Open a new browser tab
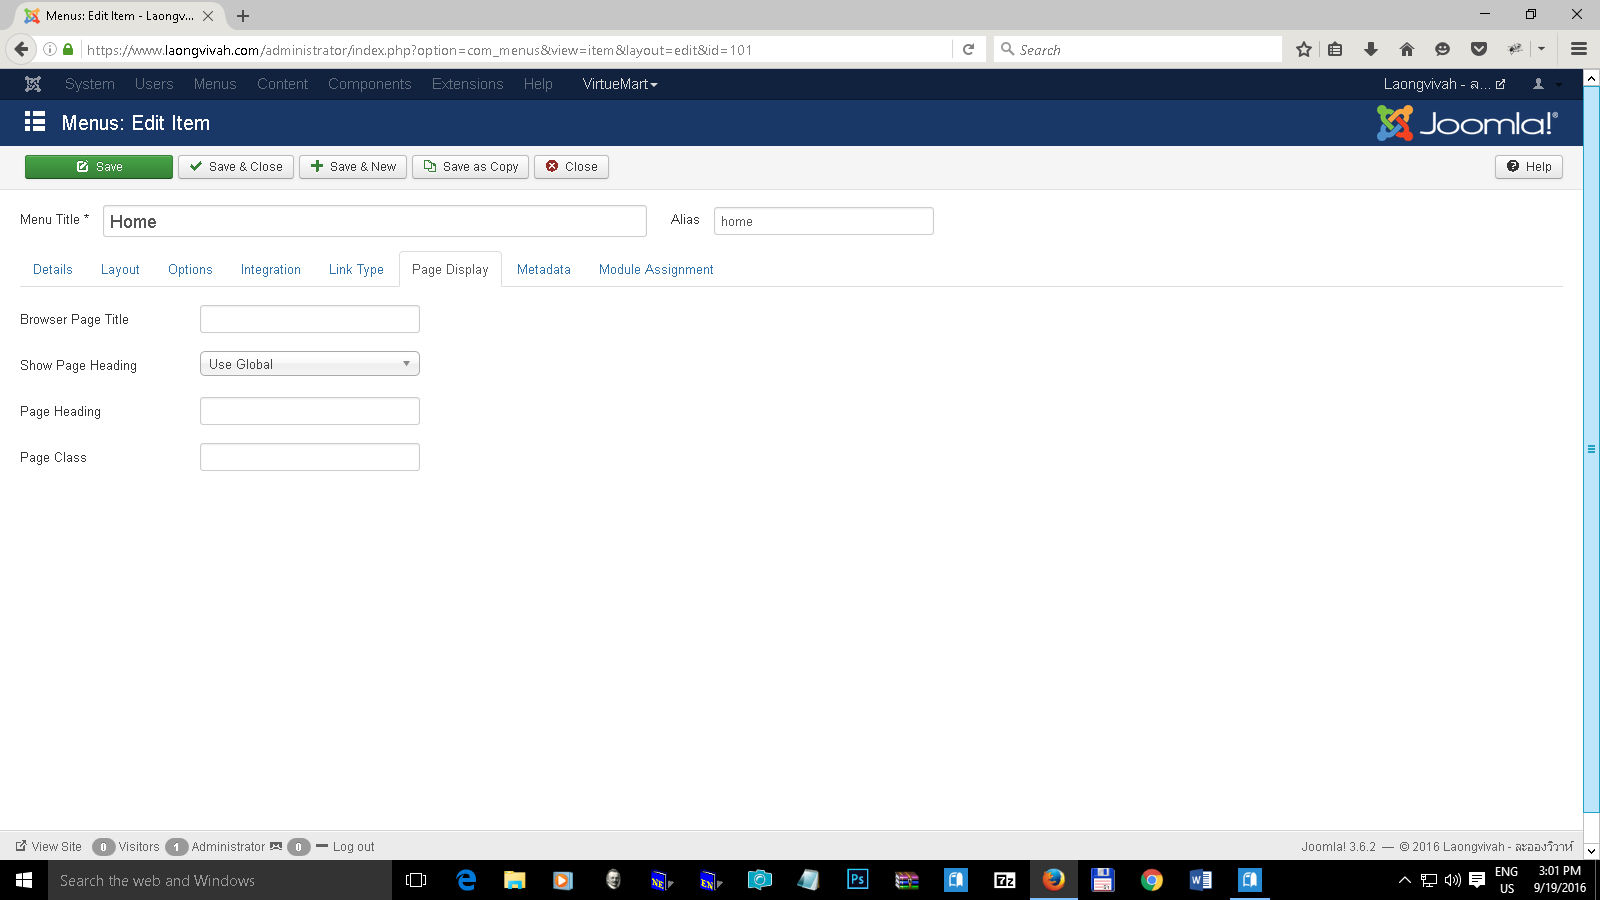The height and width of the screenshot is (900, 1600). pos(243,16)
